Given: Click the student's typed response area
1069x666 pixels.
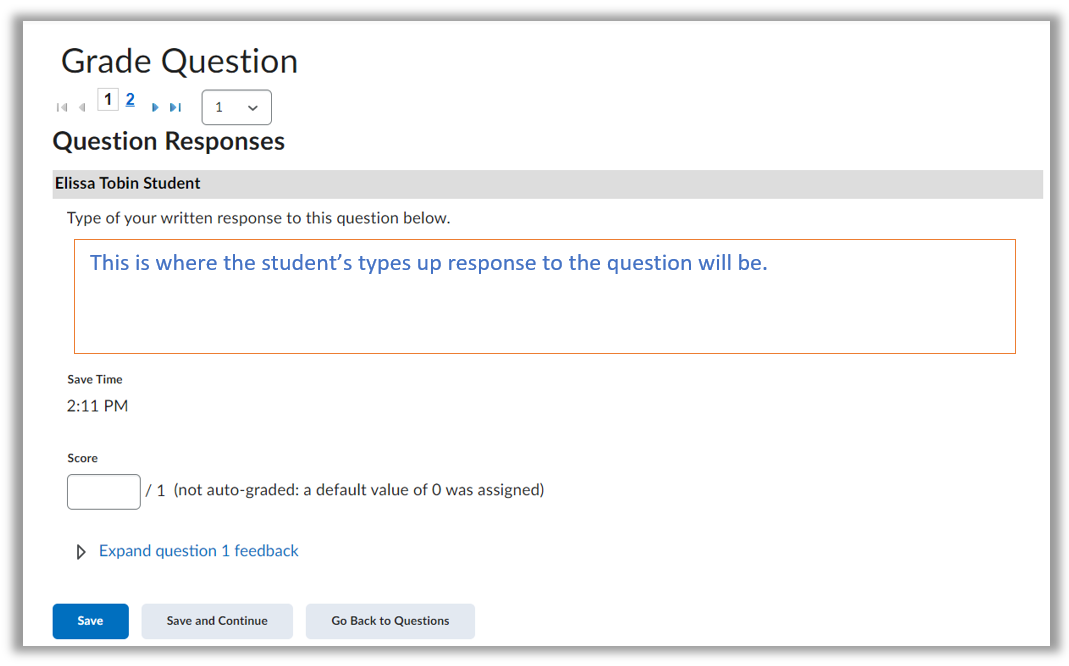Looking at the screenshot, I should [x=544, y=296].
